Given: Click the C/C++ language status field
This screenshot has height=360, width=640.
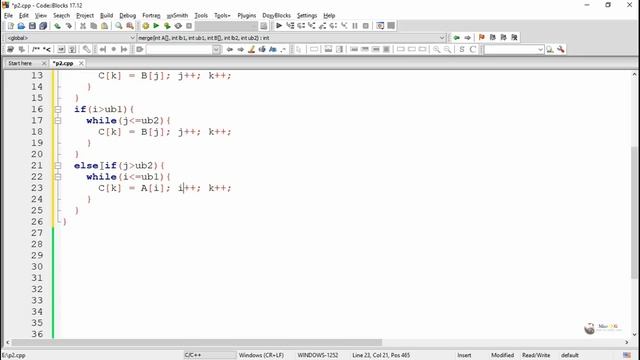Looking at the screenshot, I should [x=210, y=355].
